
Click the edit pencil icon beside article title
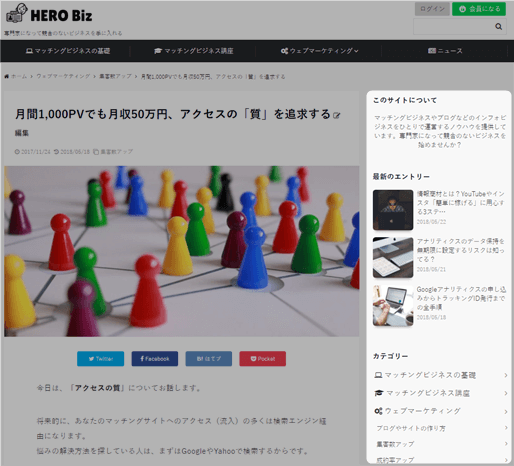click(337, 116)
